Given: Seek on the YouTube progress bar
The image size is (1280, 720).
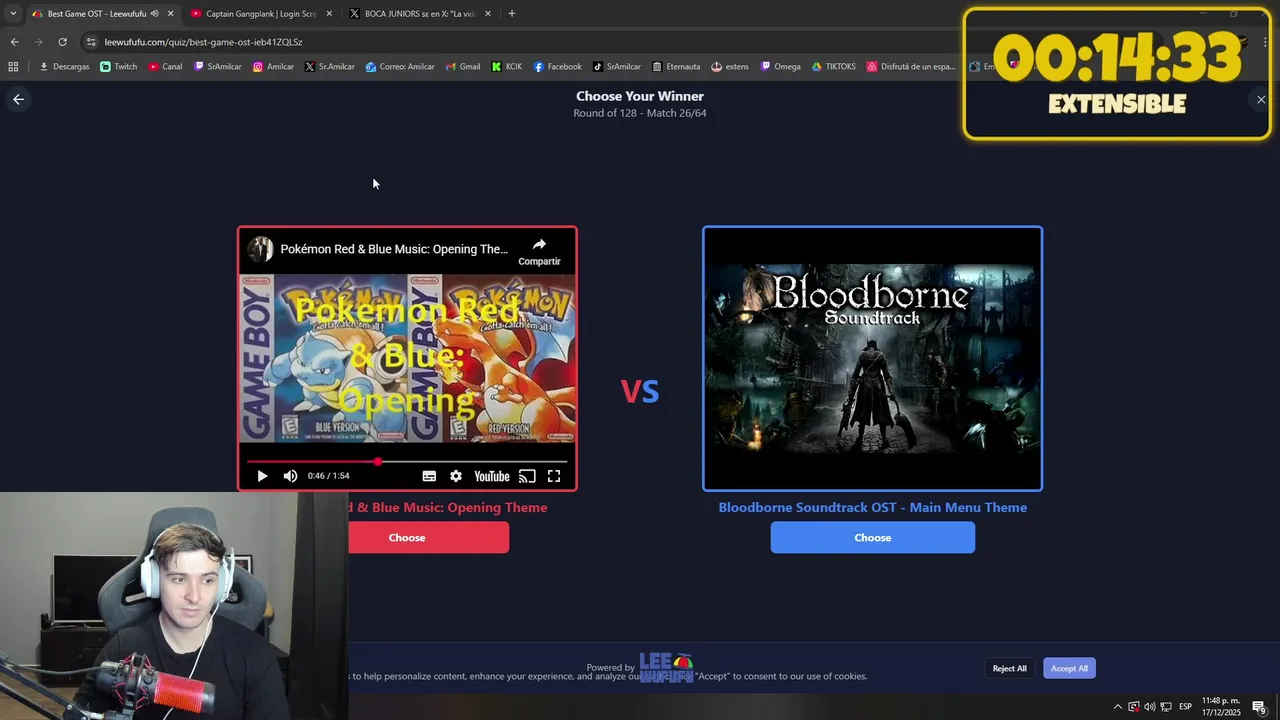Looking at the screenshot, I should pyautogui.click(x=407, y=462).
